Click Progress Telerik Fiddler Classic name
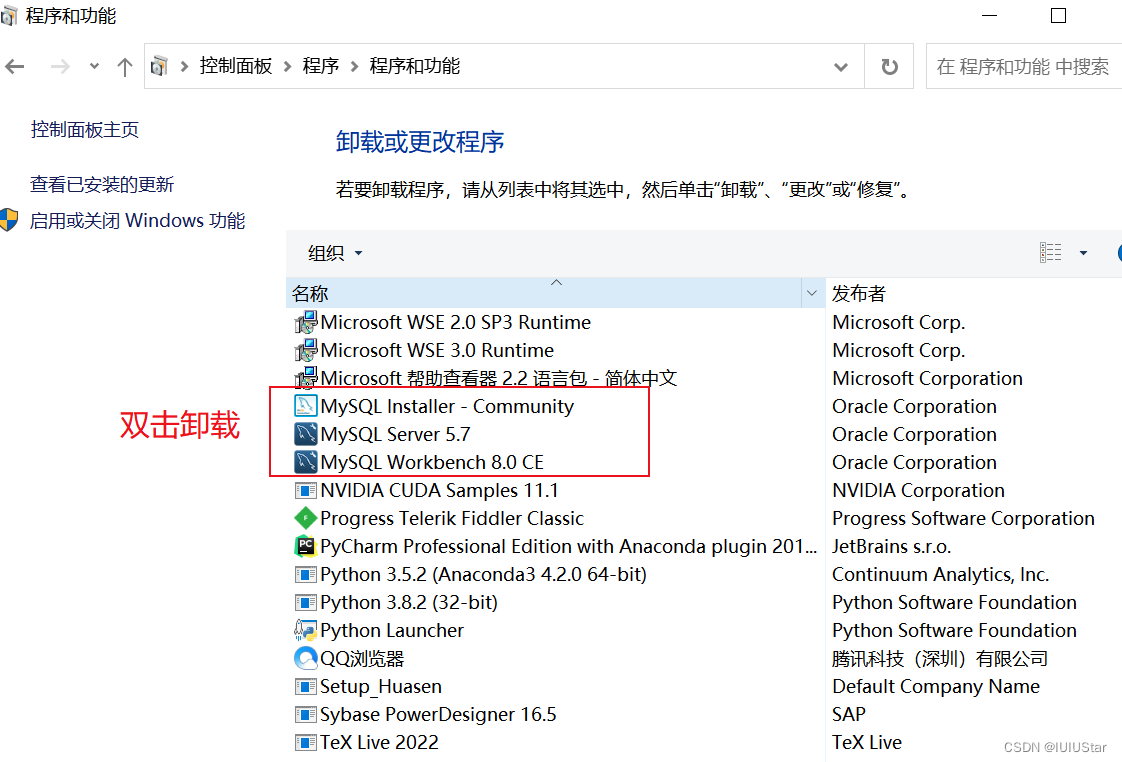 452,518
